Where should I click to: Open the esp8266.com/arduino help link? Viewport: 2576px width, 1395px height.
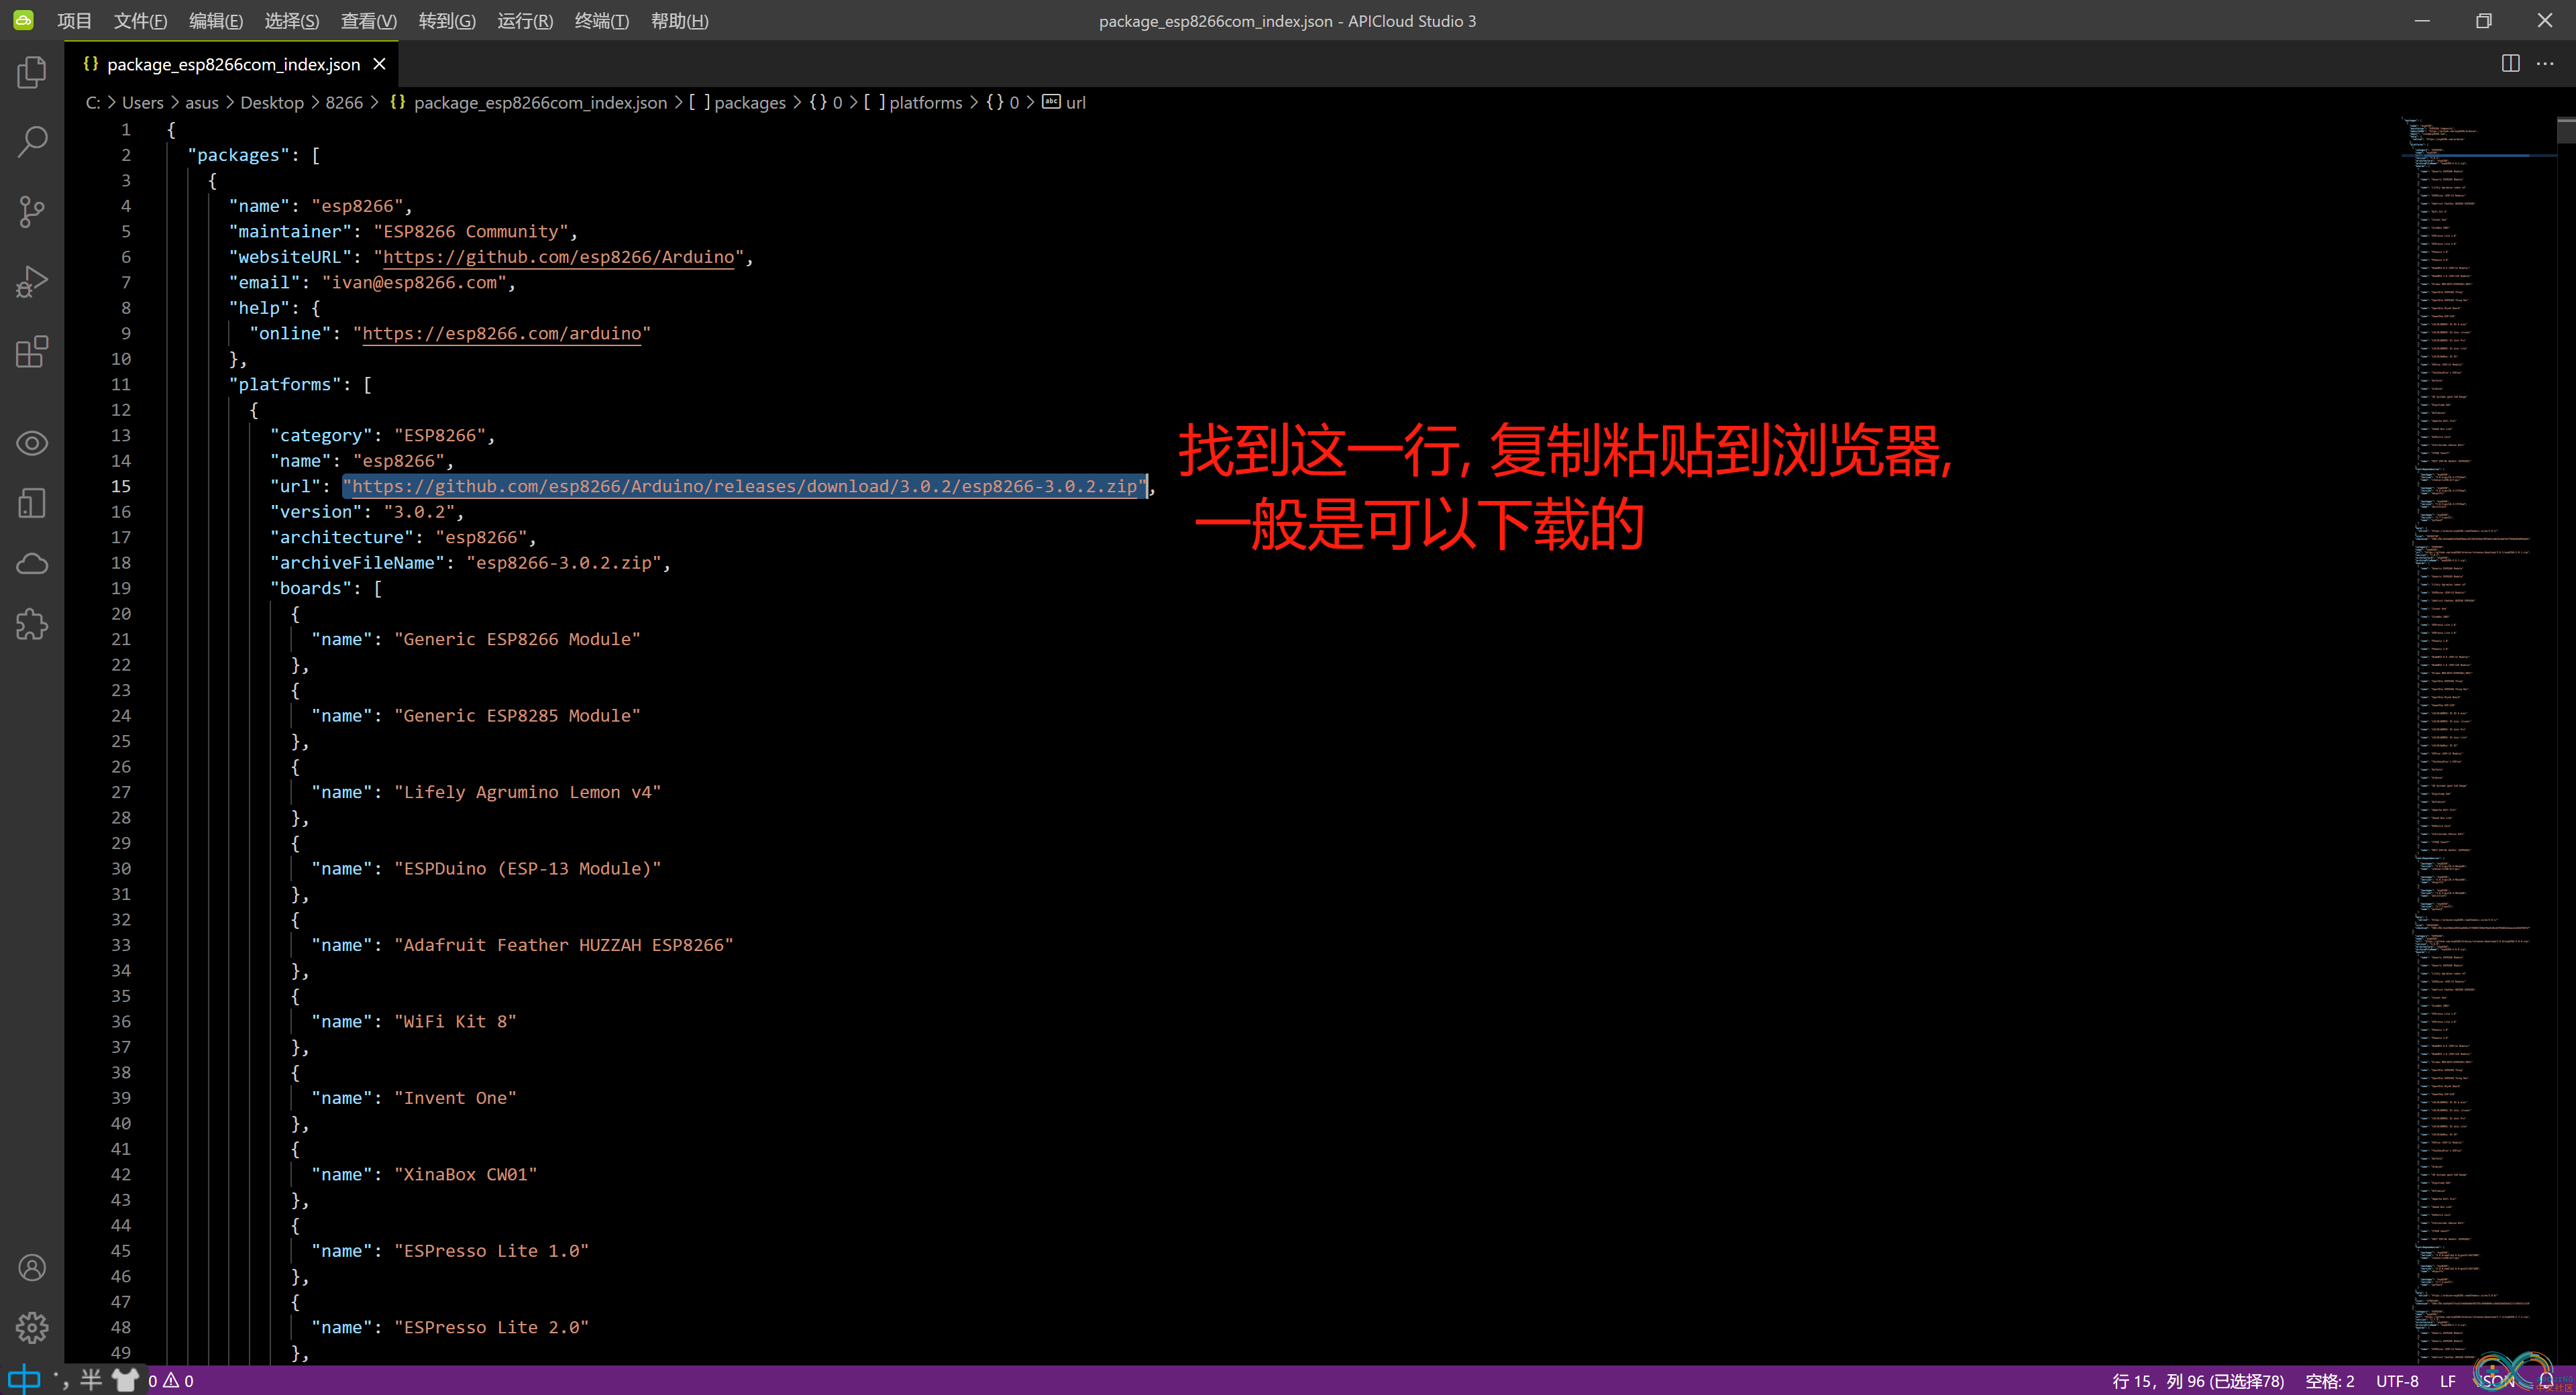click(x=501, y=333)
